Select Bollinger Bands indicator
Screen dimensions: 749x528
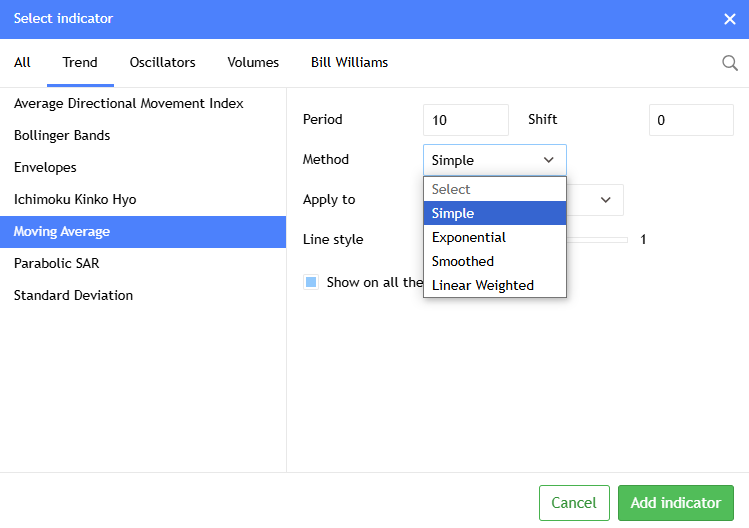(x=143, y=136)
